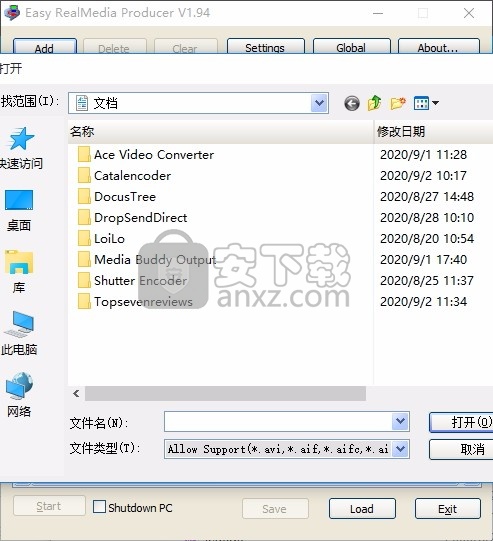The height and width of the screenshot is (541, 493).
Task: Open the Global button
Action: click(352, 46)
